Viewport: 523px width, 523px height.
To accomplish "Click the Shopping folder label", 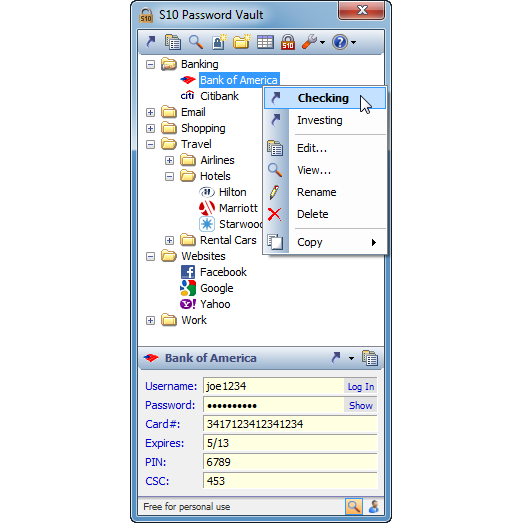I will point(203,128).
